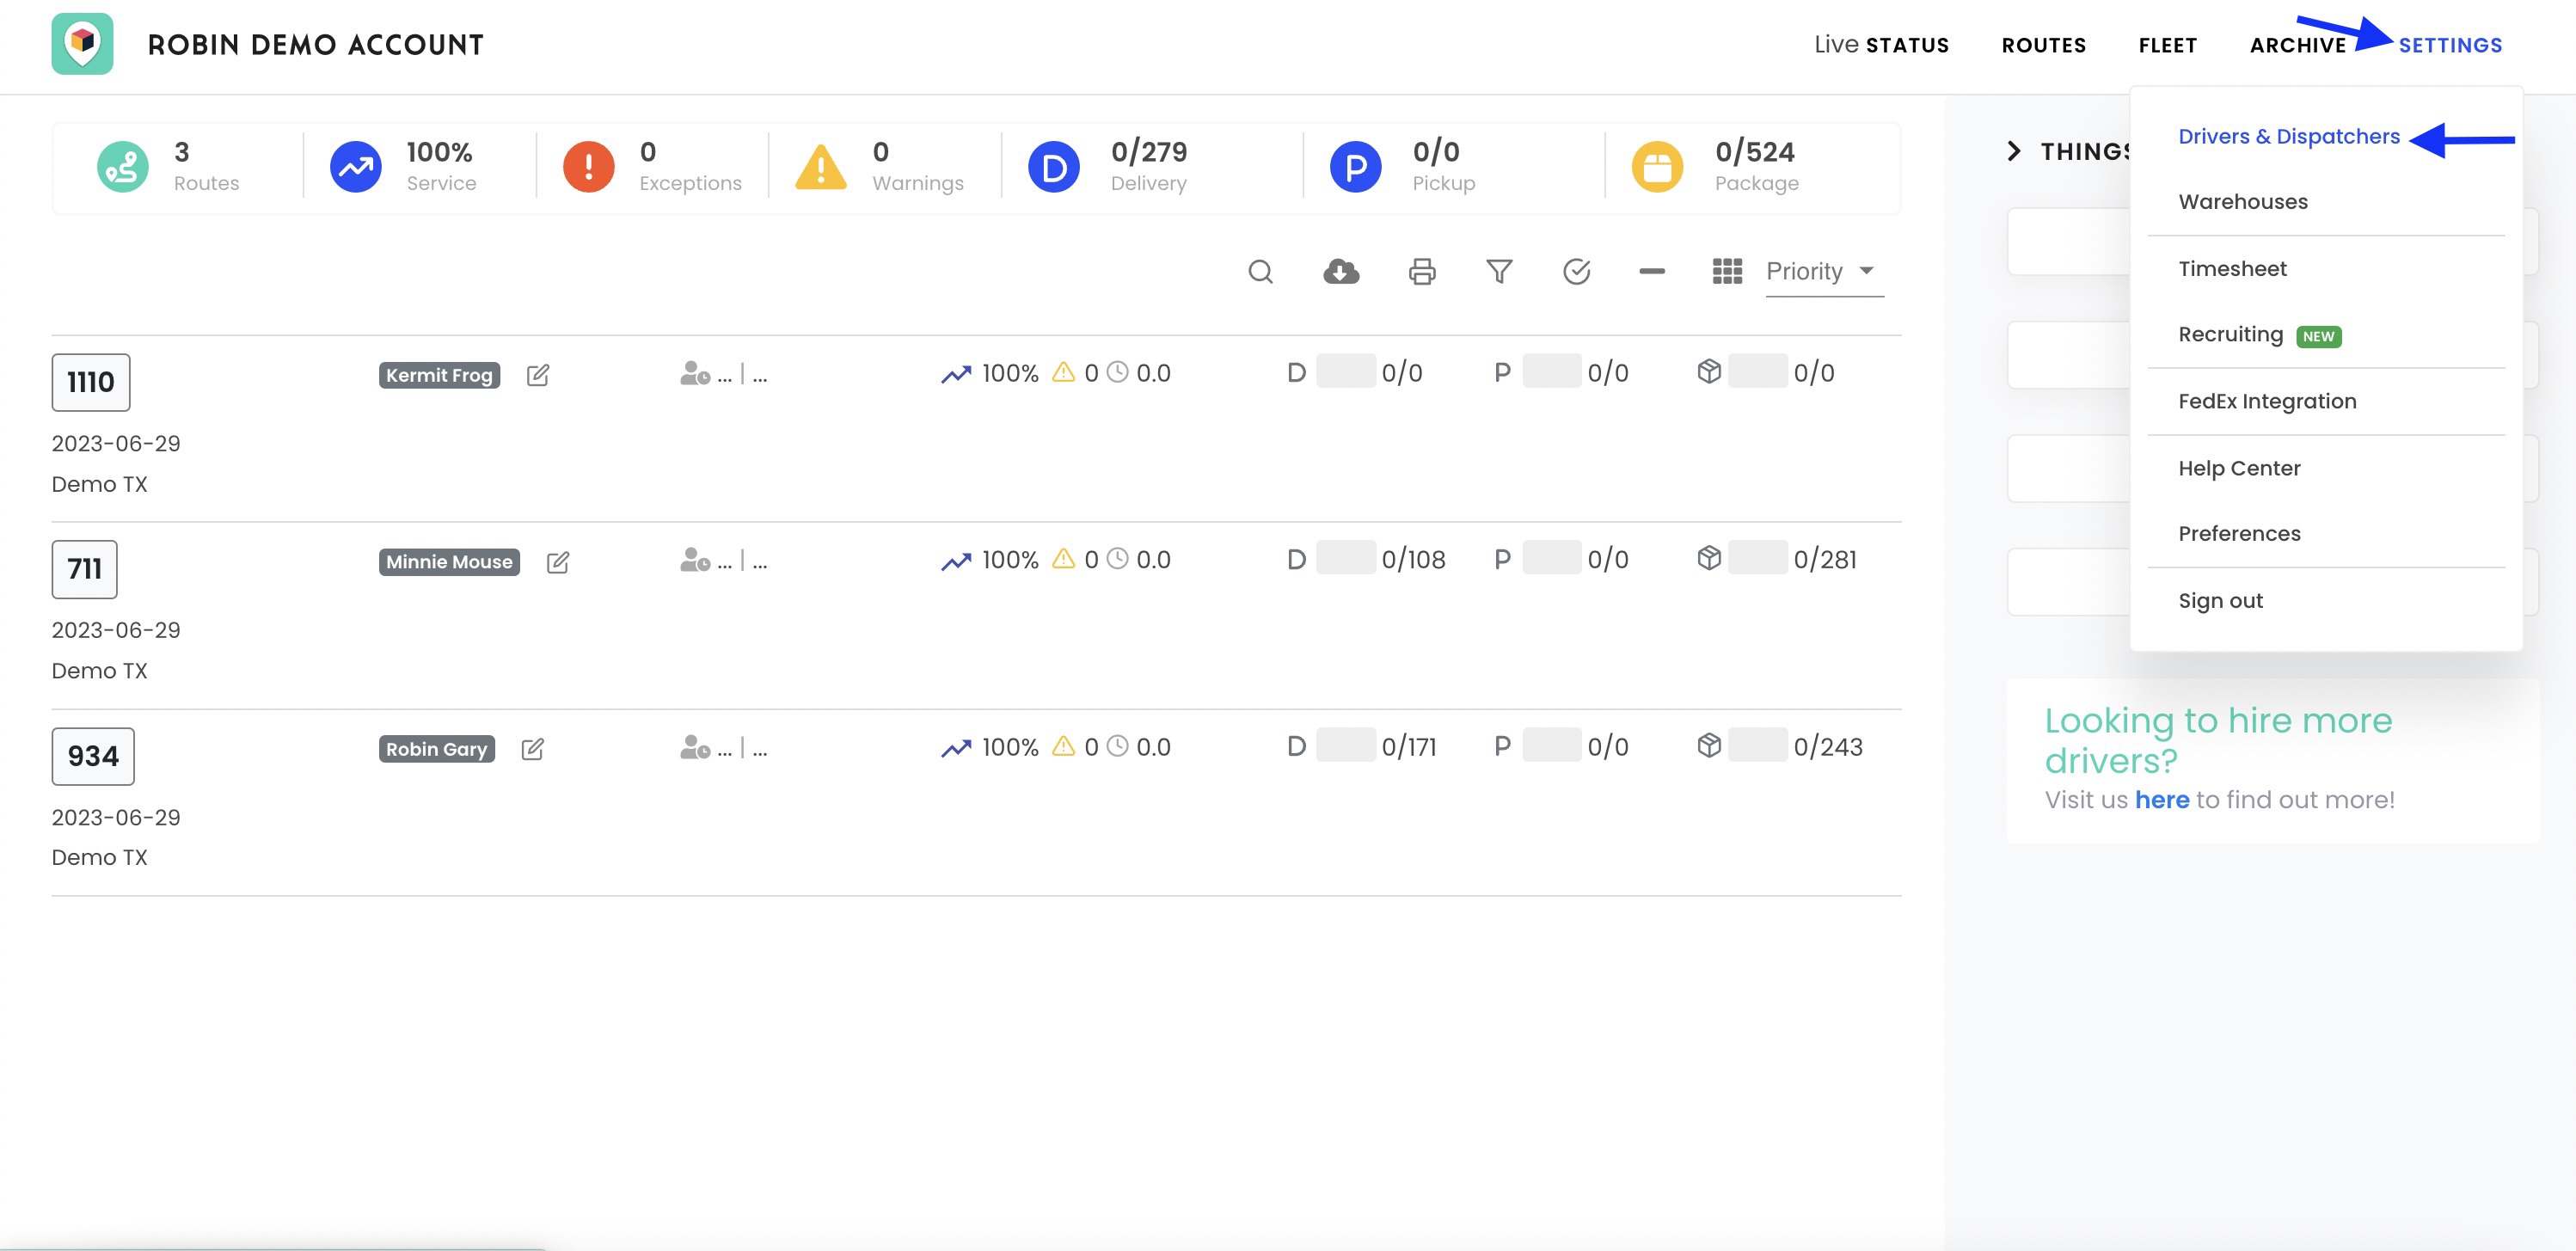Viewport: 2576px width, 1251px height.
Task: Go to the ROUTES tab
Action: click(x=2043, y=45)
